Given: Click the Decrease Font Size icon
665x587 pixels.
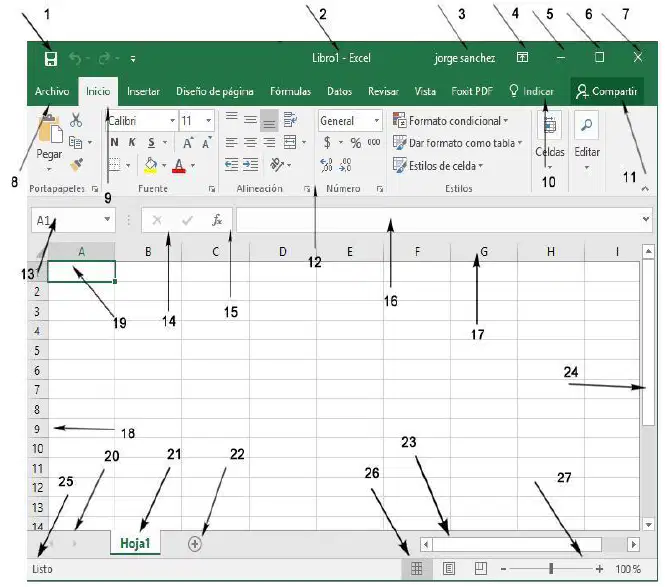Looking at the screenshot, I should [207, 143].
